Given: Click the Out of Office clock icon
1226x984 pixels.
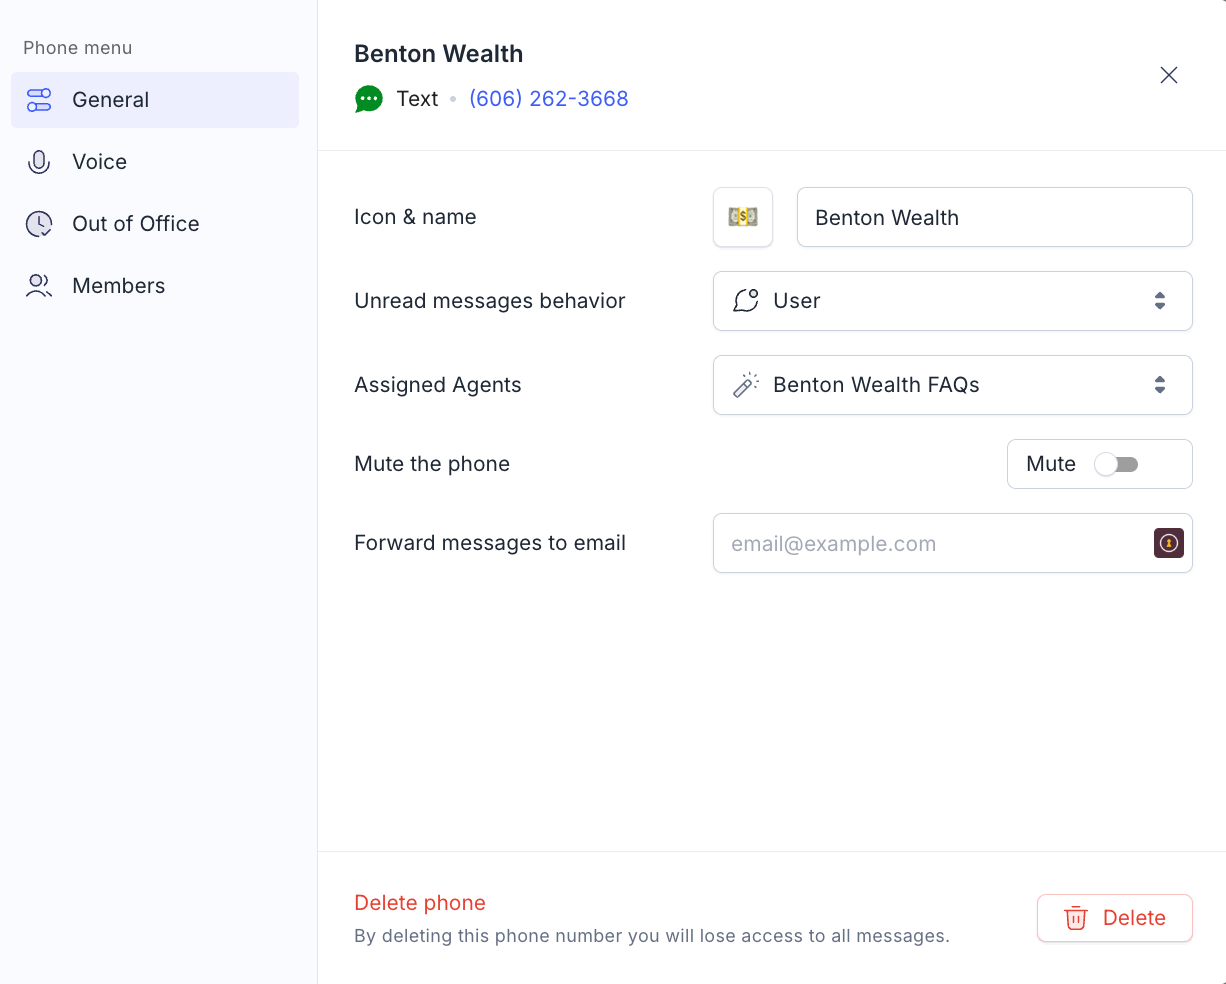Looking at the screenshot, I should coord(39,224).
